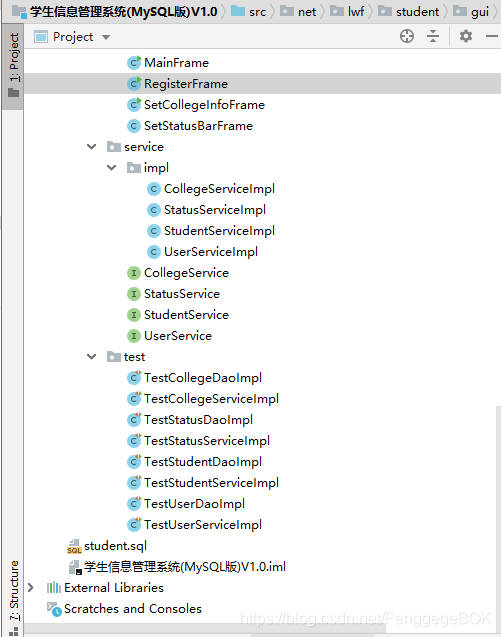Select SetCollegeInfoFrame in the tree
This screenshot has height=637, width=501.
[204, 105]
